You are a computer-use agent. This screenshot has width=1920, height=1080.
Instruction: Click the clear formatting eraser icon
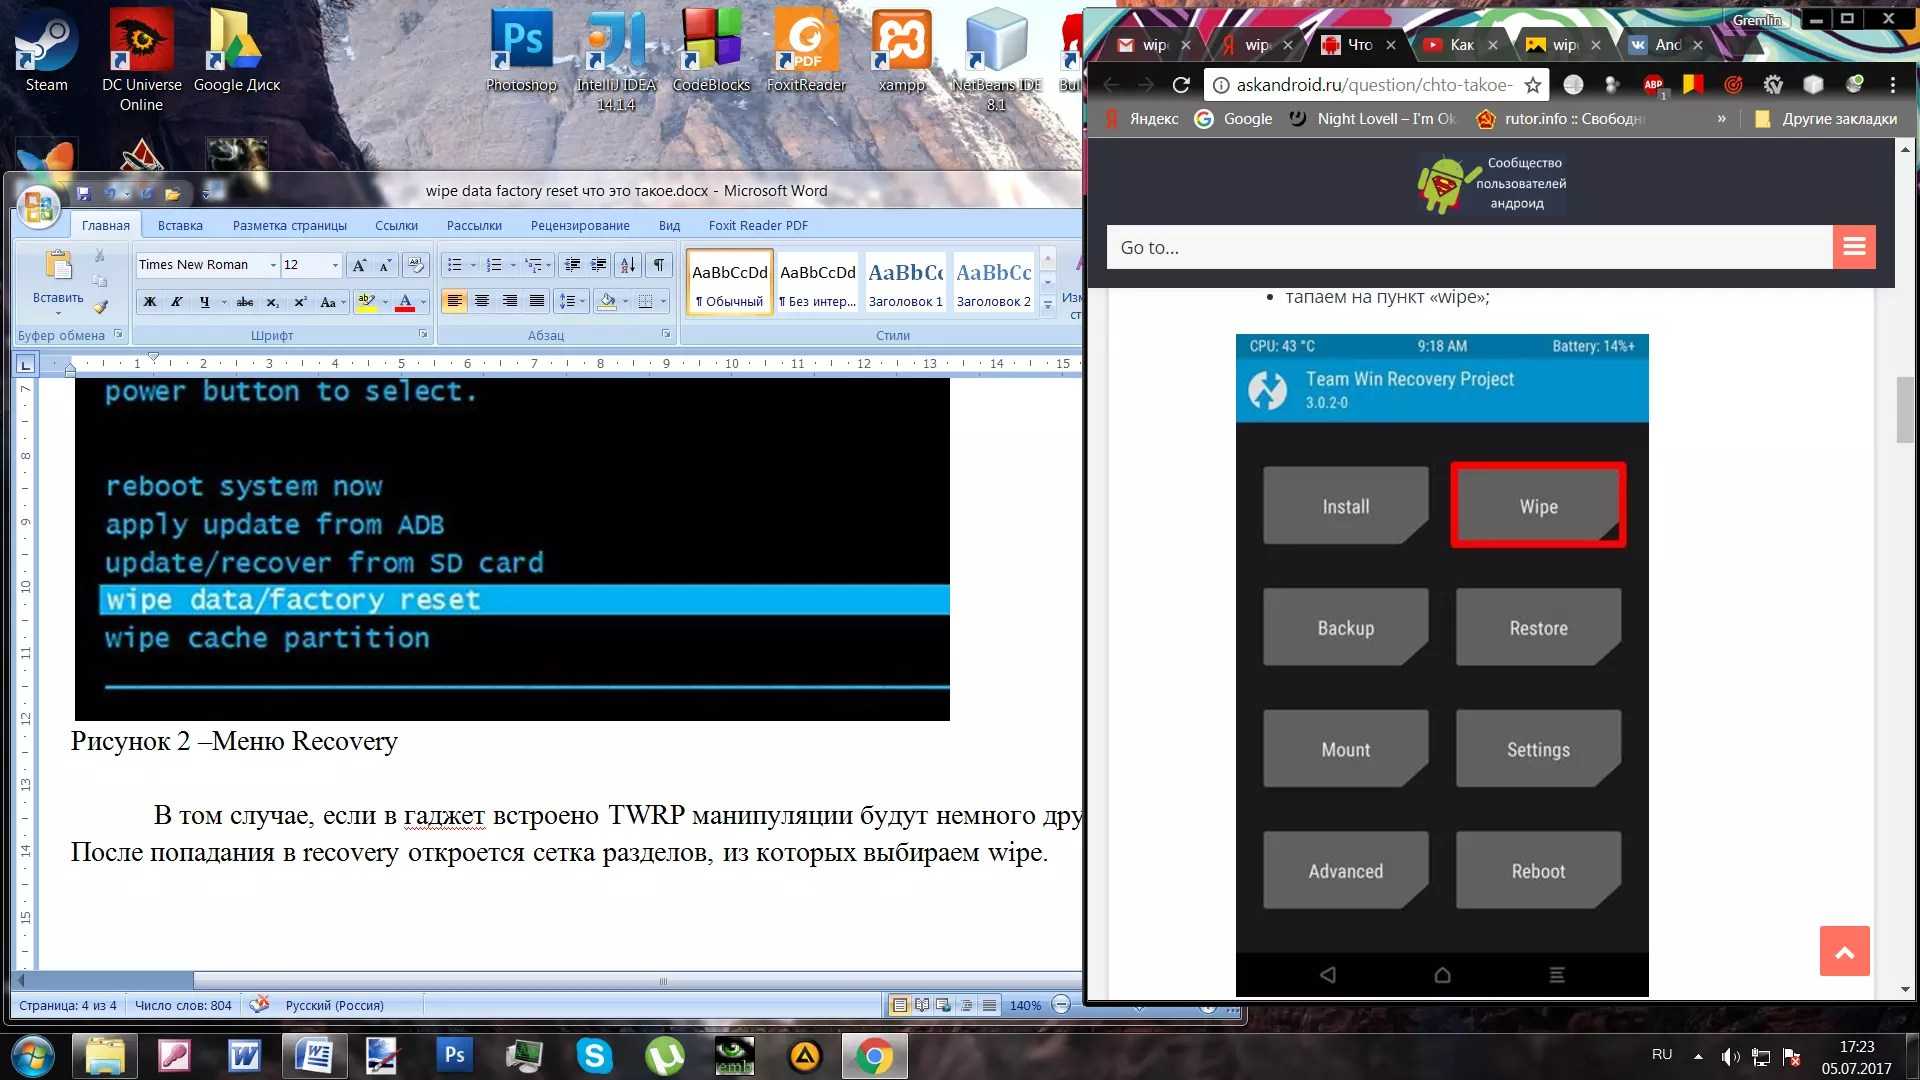(415, 265)
